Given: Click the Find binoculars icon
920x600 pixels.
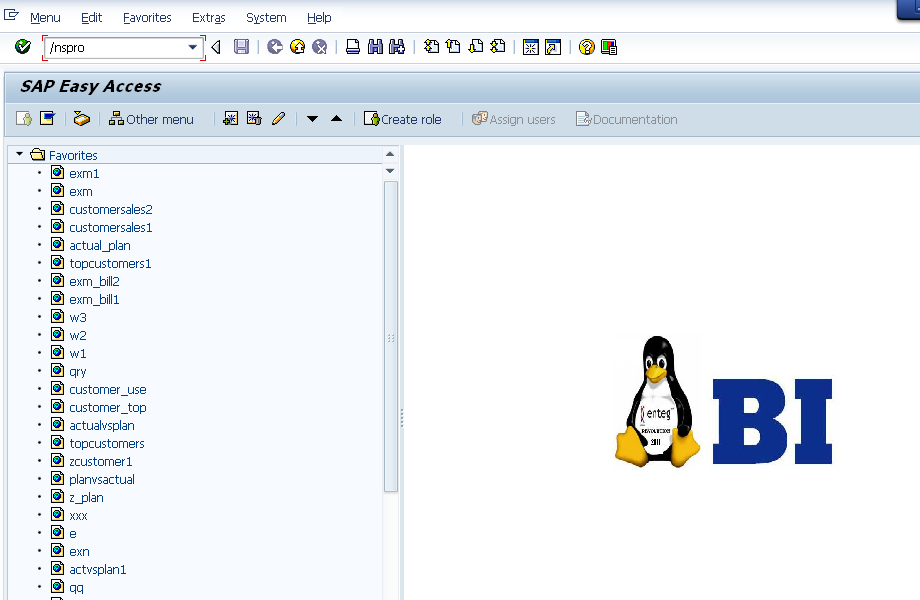Looking at the screenshot, I should click(x=375, y=47).
